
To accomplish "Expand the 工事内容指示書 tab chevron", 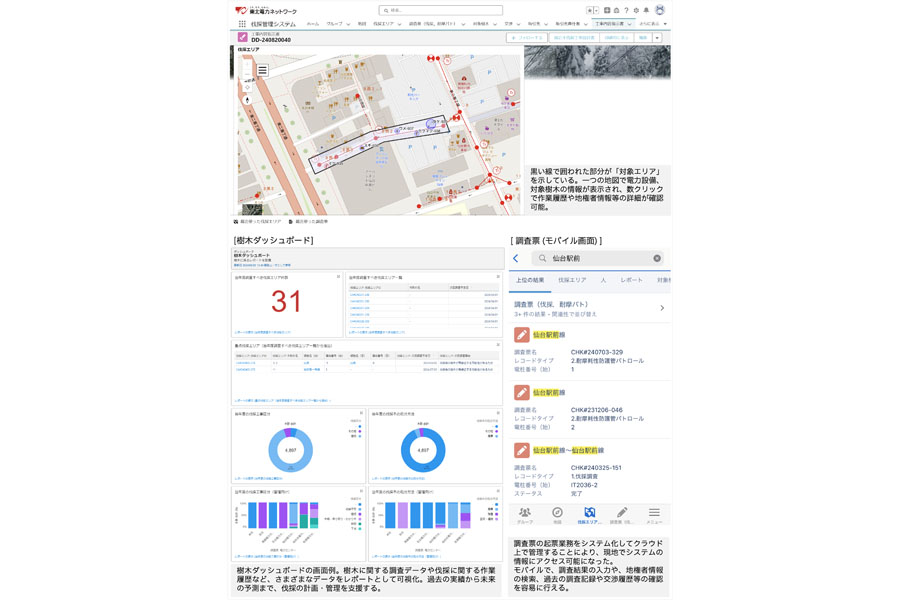I will click(630, 24).
